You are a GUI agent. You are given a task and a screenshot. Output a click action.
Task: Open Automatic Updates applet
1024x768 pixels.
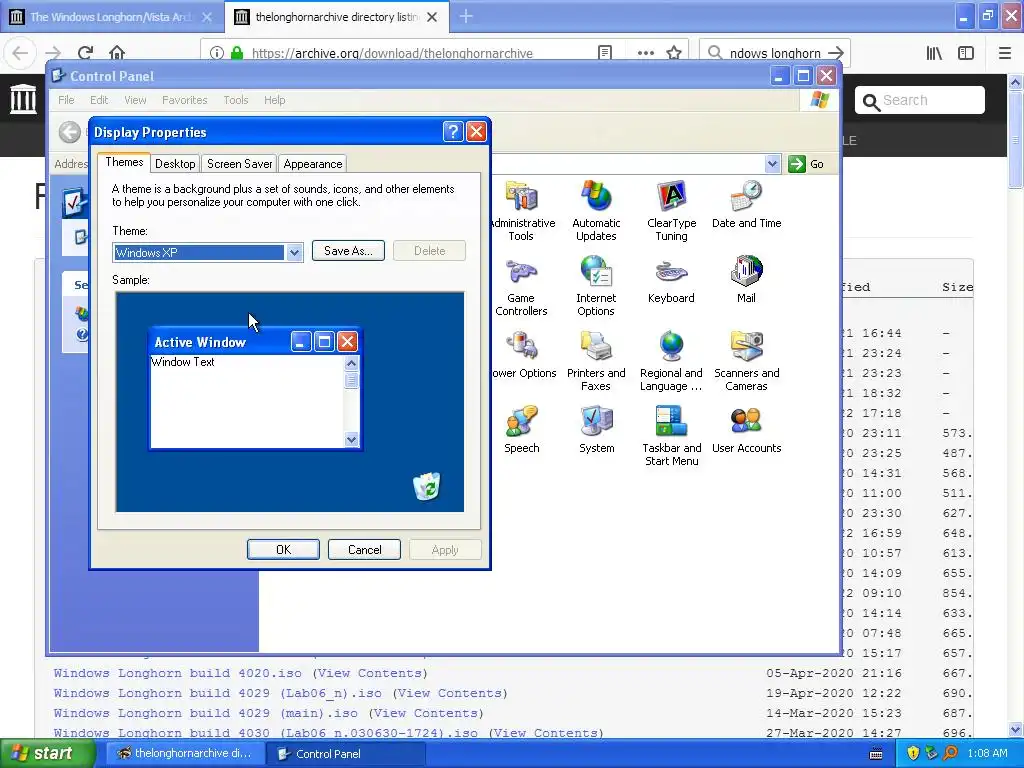click(x=596, y=210)
